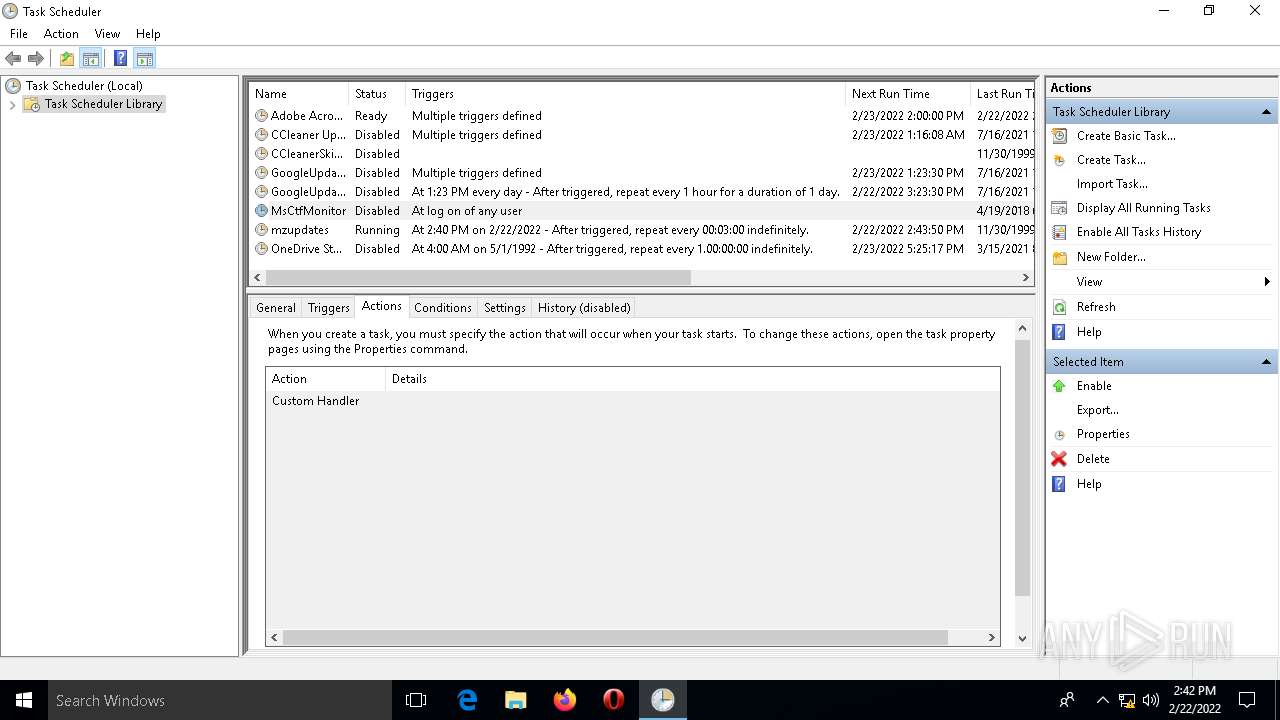Collapse the Task Scheduler Library actions section
The height and width of the screenshot is (720, 1280).
(1266, 112)
